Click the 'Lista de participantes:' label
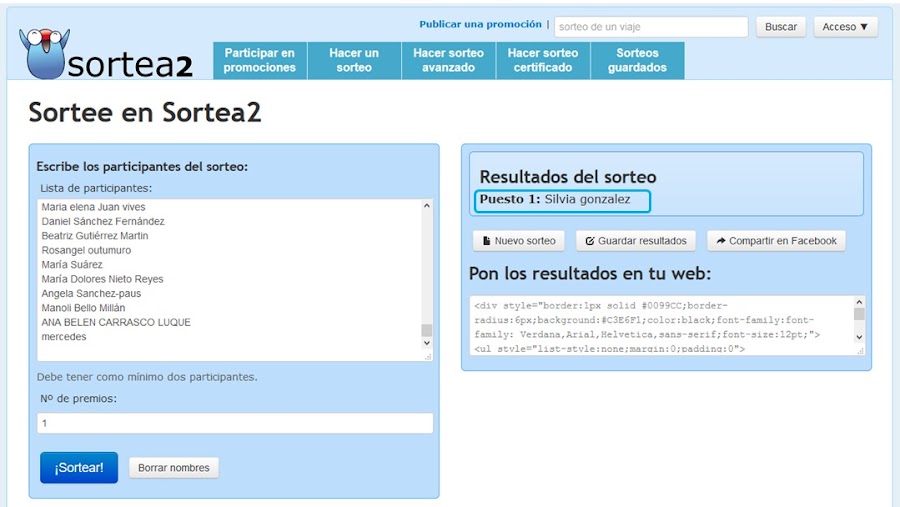900x507 pixels. pyautogui.click(x=96, y=188)
